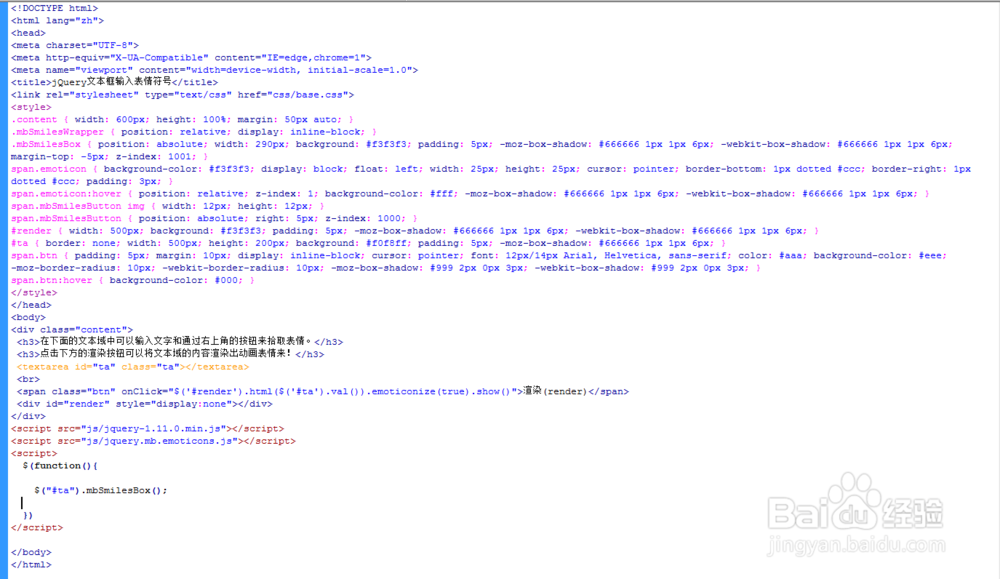Screen dimensions: 1000x579
Task: Click the $(function(){ line
Action: [x=60, y=465]
